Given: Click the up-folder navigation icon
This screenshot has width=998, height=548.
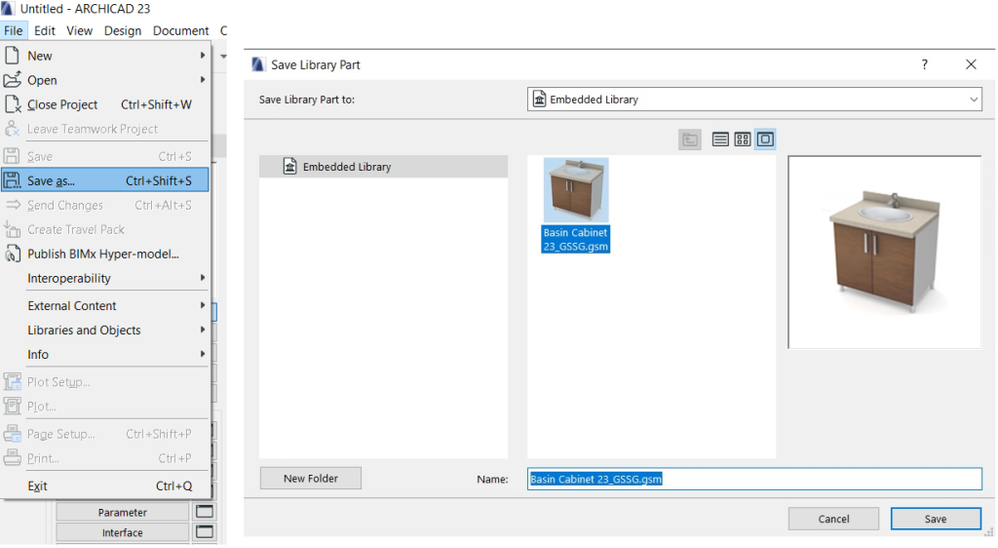Looking at the screenshot, I should point(690,139).
